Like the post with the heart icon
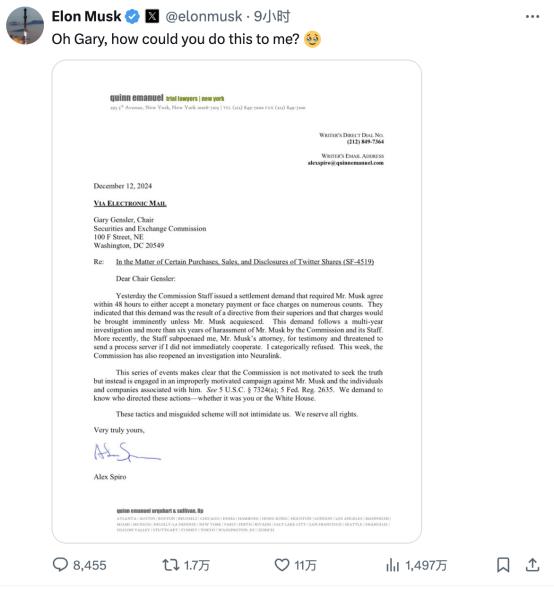Screen dimensions: 554x589 tap(282, 565)
